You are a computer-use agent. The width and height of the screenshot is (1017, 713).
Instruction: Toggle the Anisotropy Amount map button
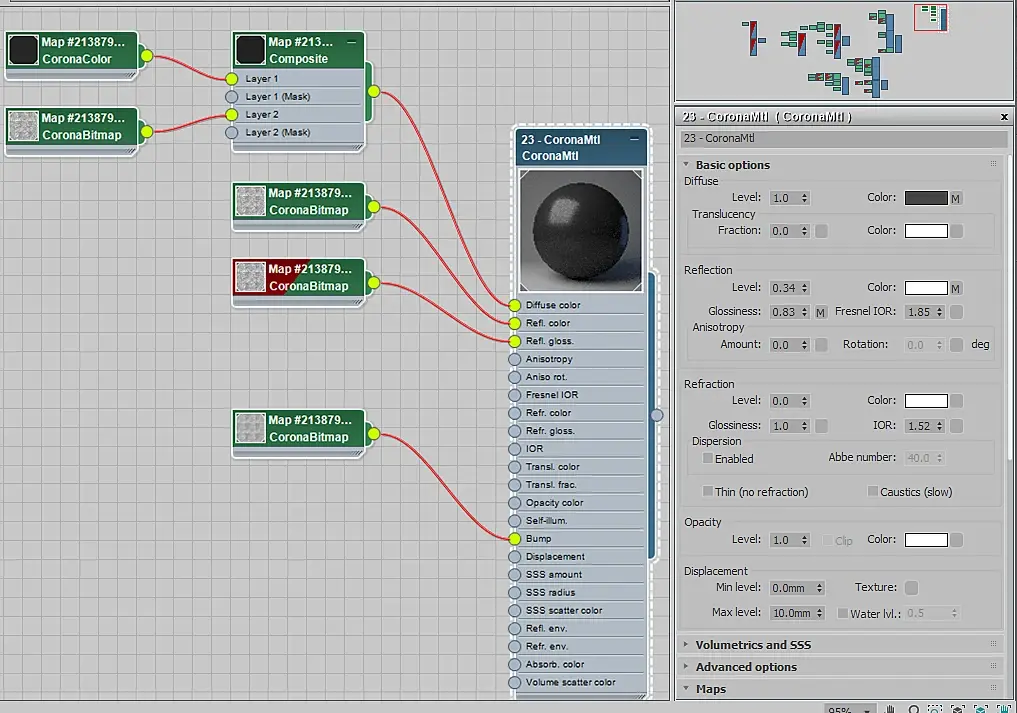click(x=821, y=344)
